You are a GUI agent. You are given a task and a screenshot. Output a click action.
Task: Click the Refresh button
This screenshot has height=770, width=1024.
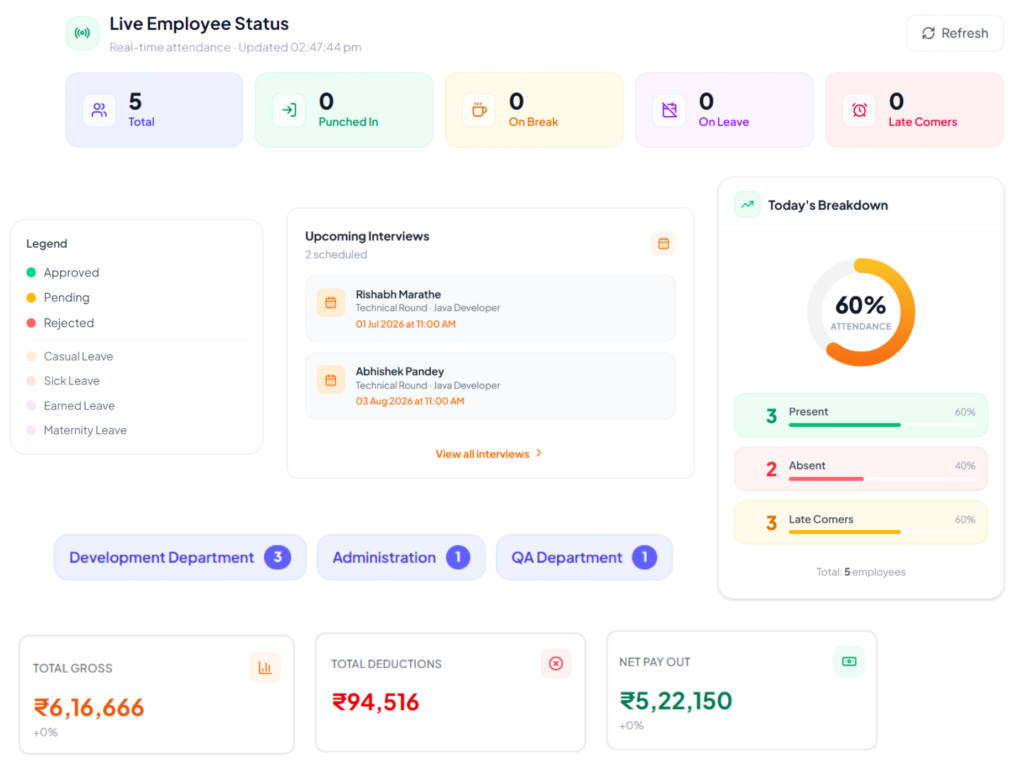(x=955, y=33)
